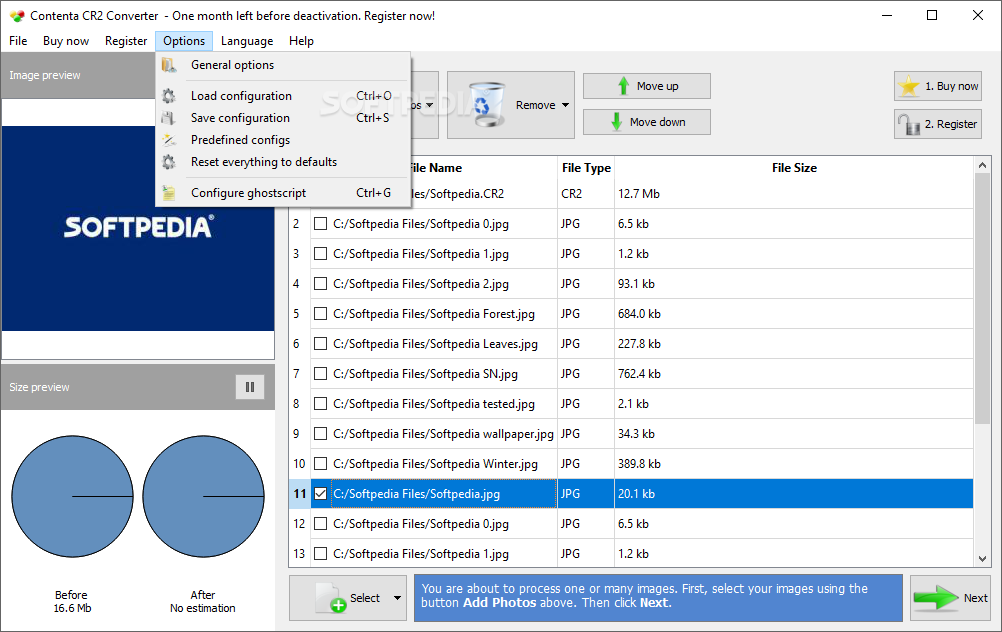Click the gold star Buy now icon
The width and height of the screenshot is (1002, 632).
click(909, 86)
